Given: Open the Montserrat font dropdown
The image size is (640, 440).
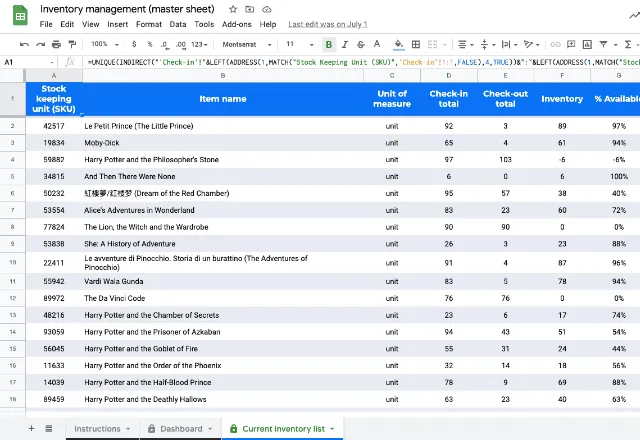Looking at the screenshot, I should point(247,44).
